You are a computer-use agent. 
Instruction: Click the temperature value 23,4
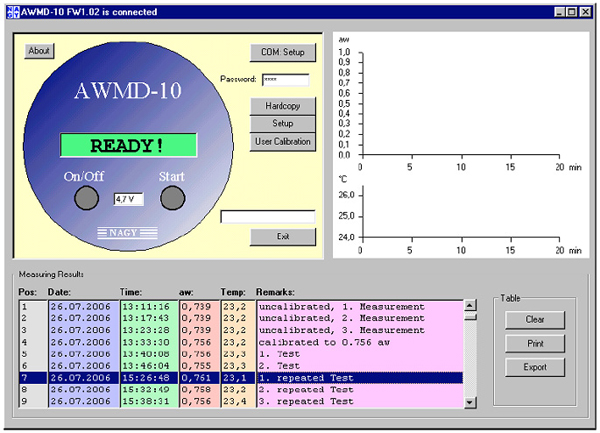(235, 402)
